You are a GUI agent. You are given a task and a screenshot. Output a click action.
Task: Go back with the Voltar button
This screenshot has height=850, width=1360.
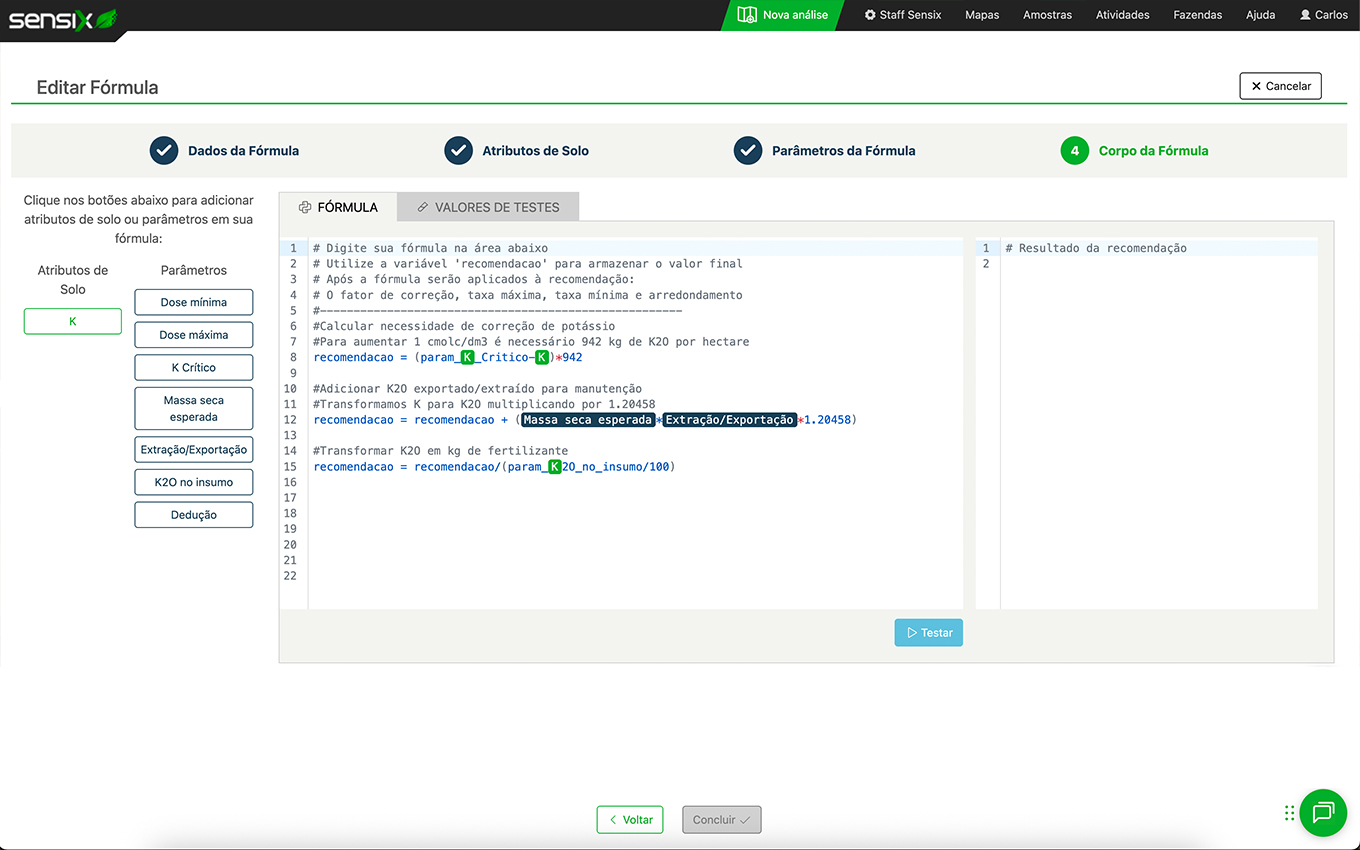pyautogui.click(x=630, y=820)
